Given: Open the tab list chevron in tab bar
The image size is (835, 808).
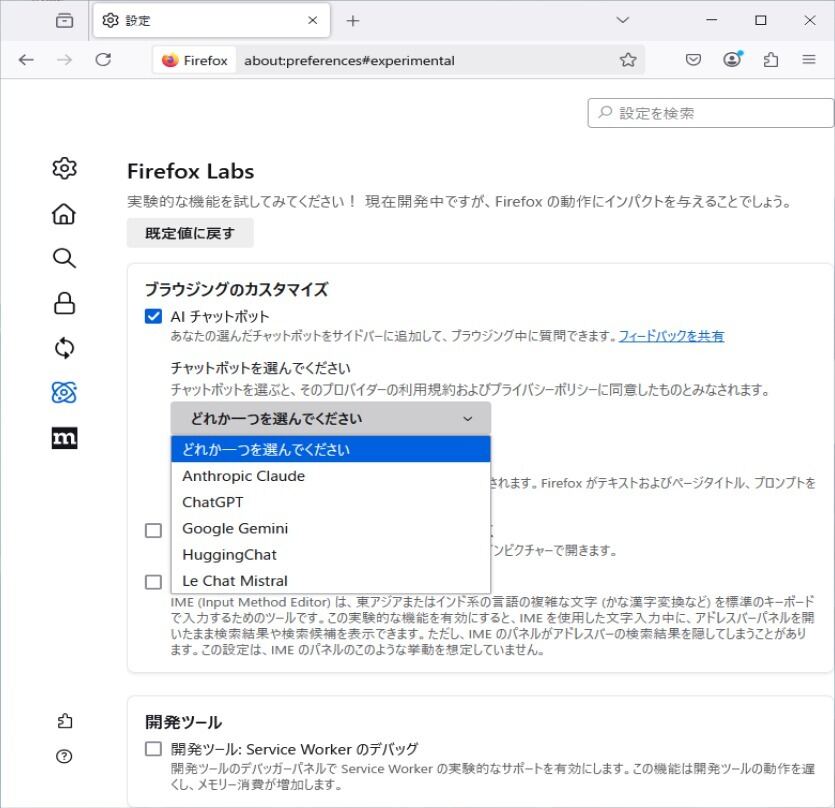Looking at the screenshot, I should click(x=622, y=20).
